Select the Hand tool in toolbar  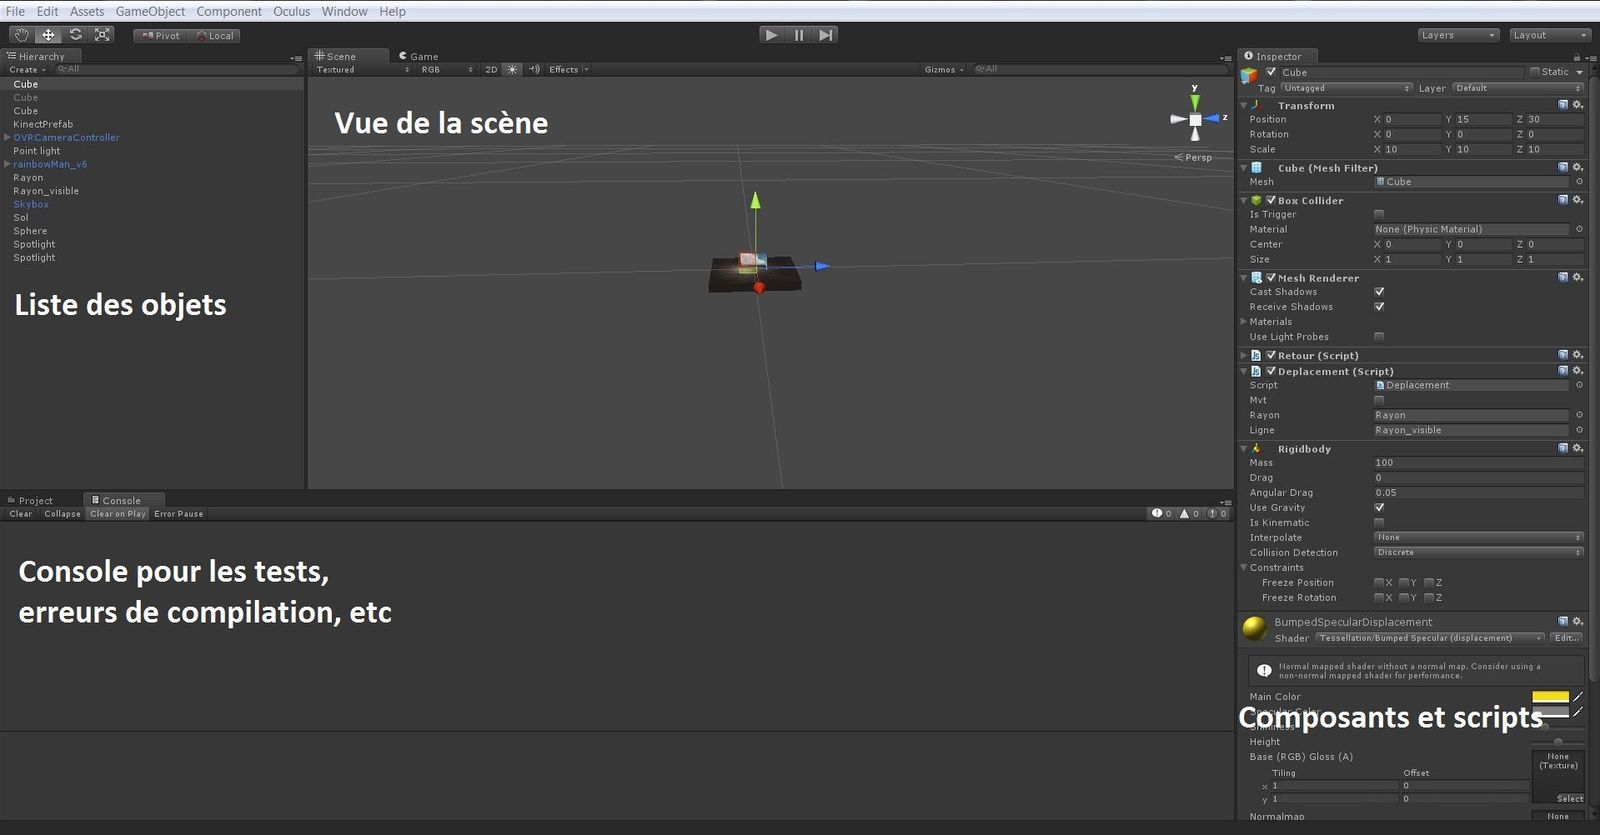click(21, 35)
